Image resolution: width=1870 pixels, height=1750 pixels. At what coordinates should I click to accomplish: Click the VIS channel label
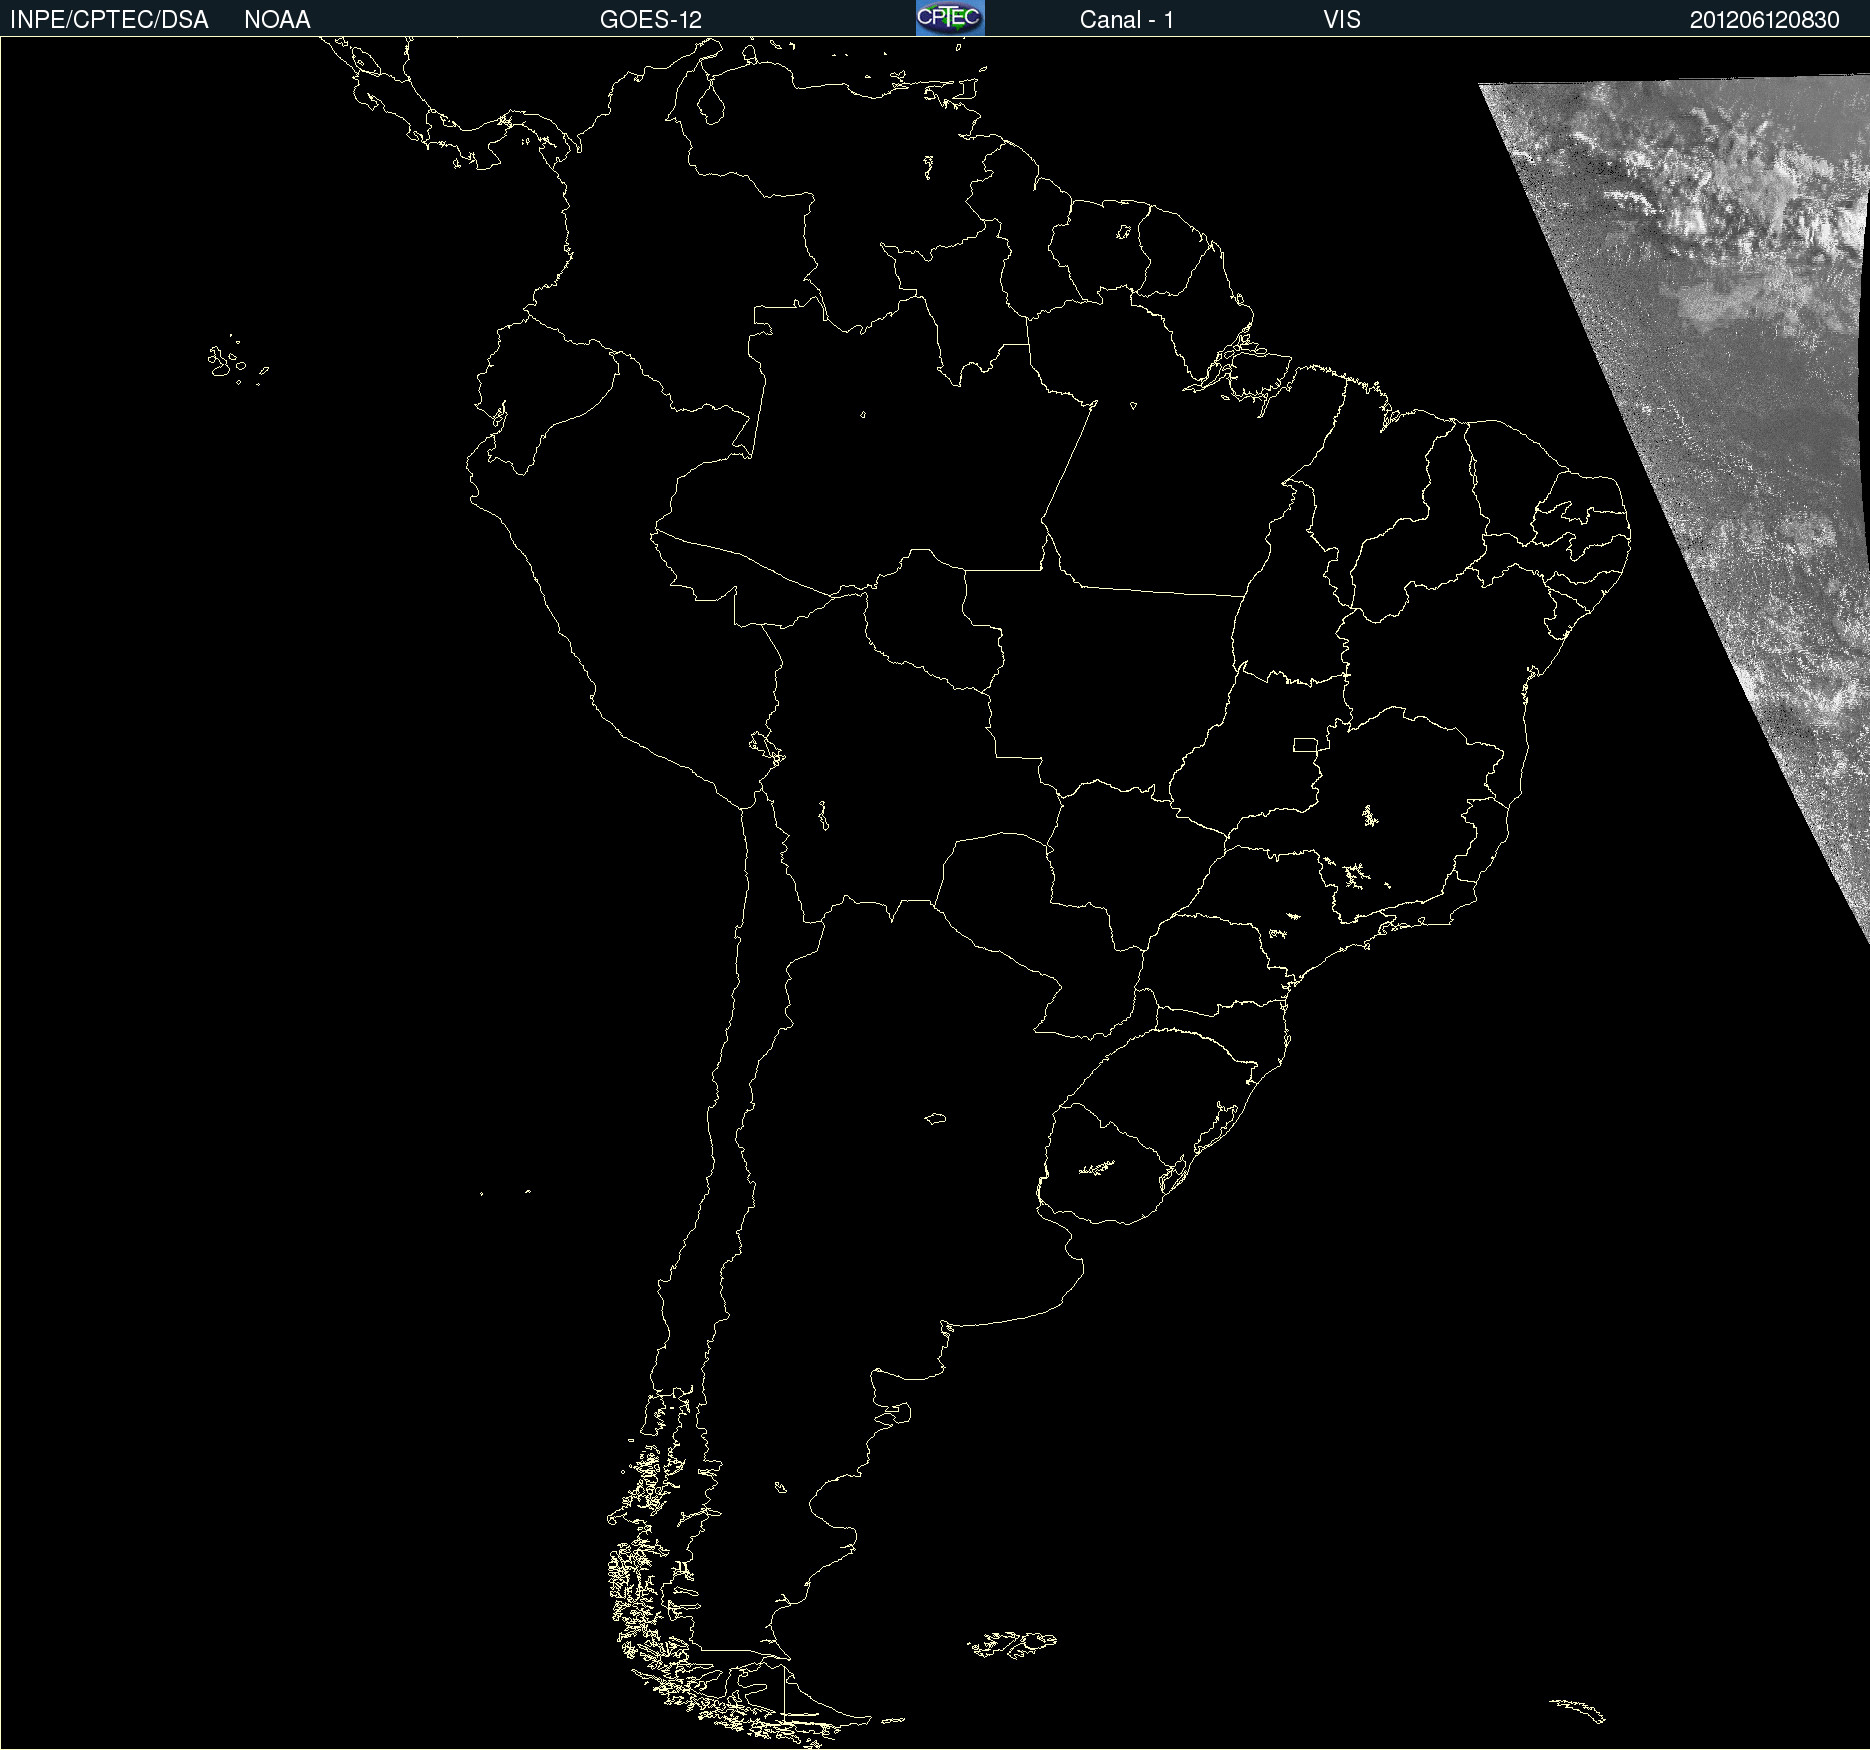tap(1342, 20)
